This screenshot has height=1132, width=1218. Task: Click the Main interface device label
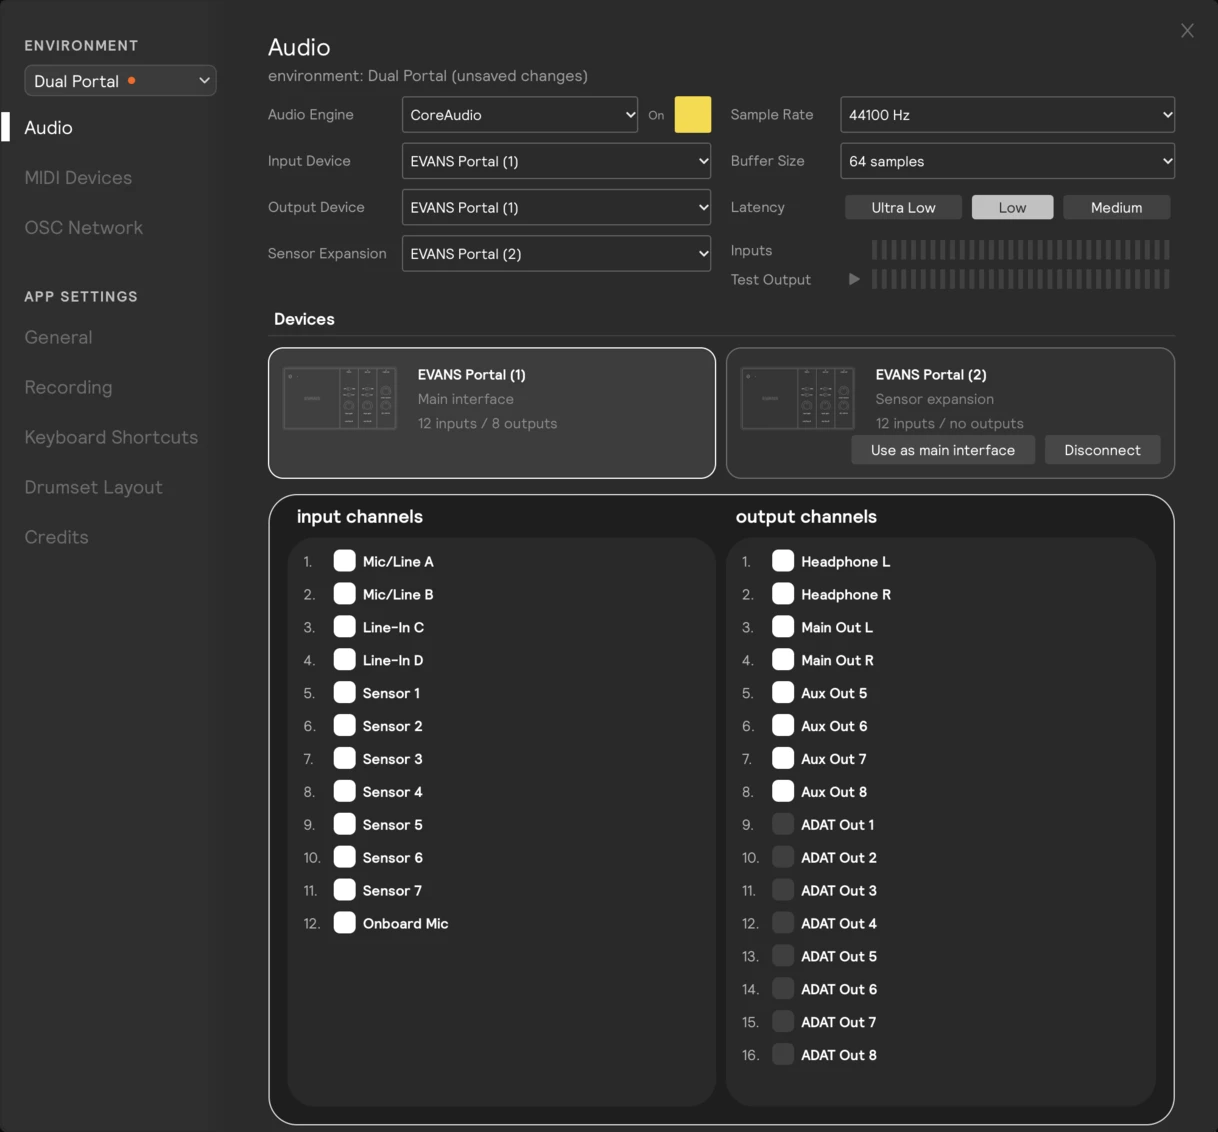point(465,399)
